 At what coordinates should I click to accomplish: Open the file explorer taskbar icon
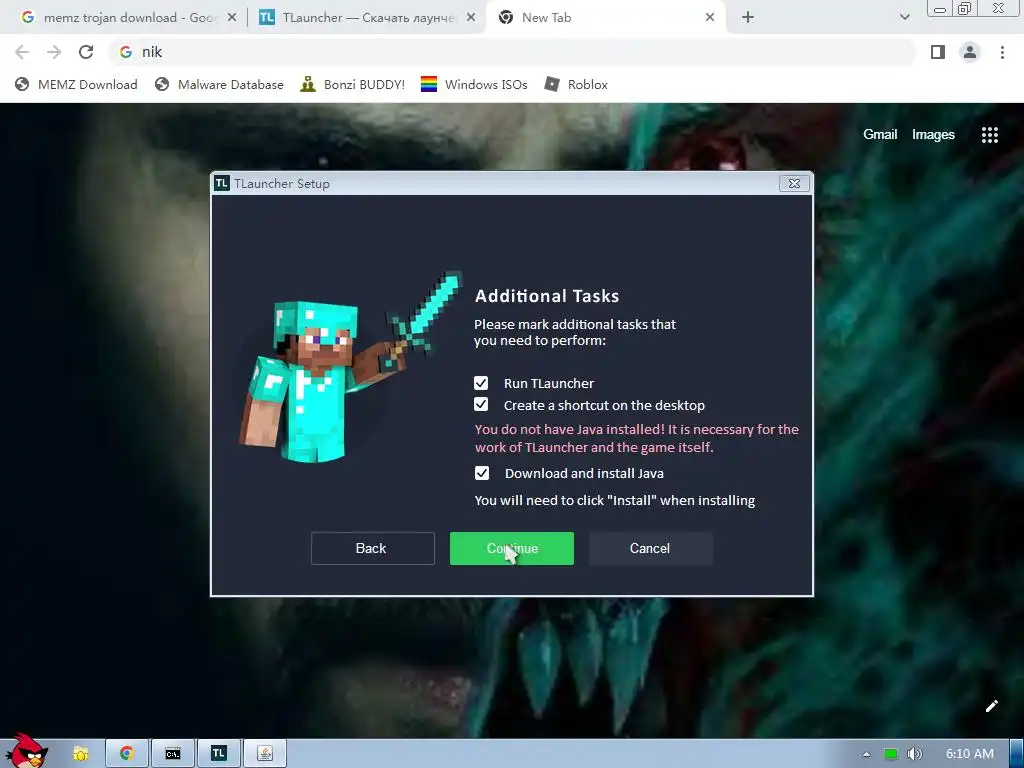point(80,754)
